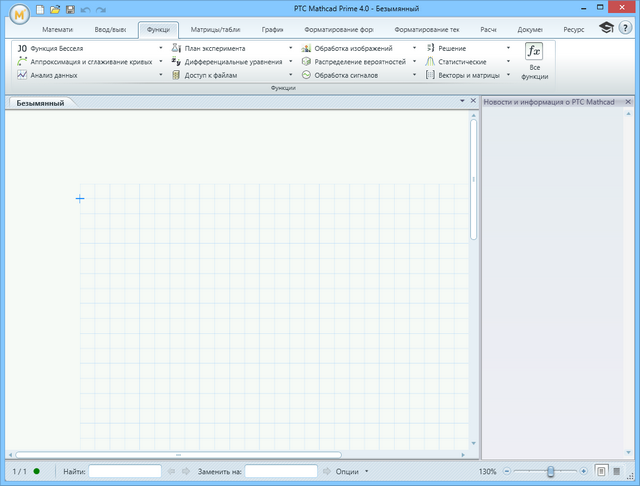Screen dimensions: 640x486
Task: Click the replace arrow icon after Заменить на field
Action: coord(326,471)
